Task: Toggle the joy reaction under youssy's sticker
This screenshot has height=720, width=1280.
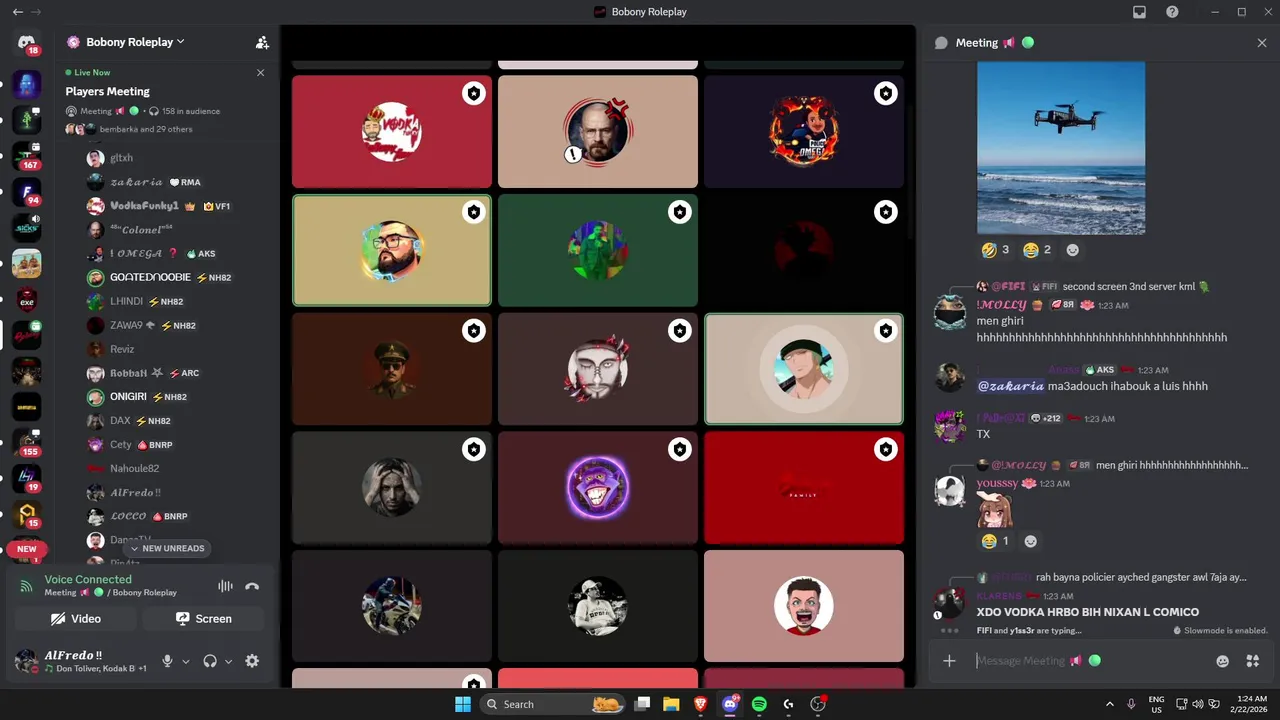Action: [996, 541]
